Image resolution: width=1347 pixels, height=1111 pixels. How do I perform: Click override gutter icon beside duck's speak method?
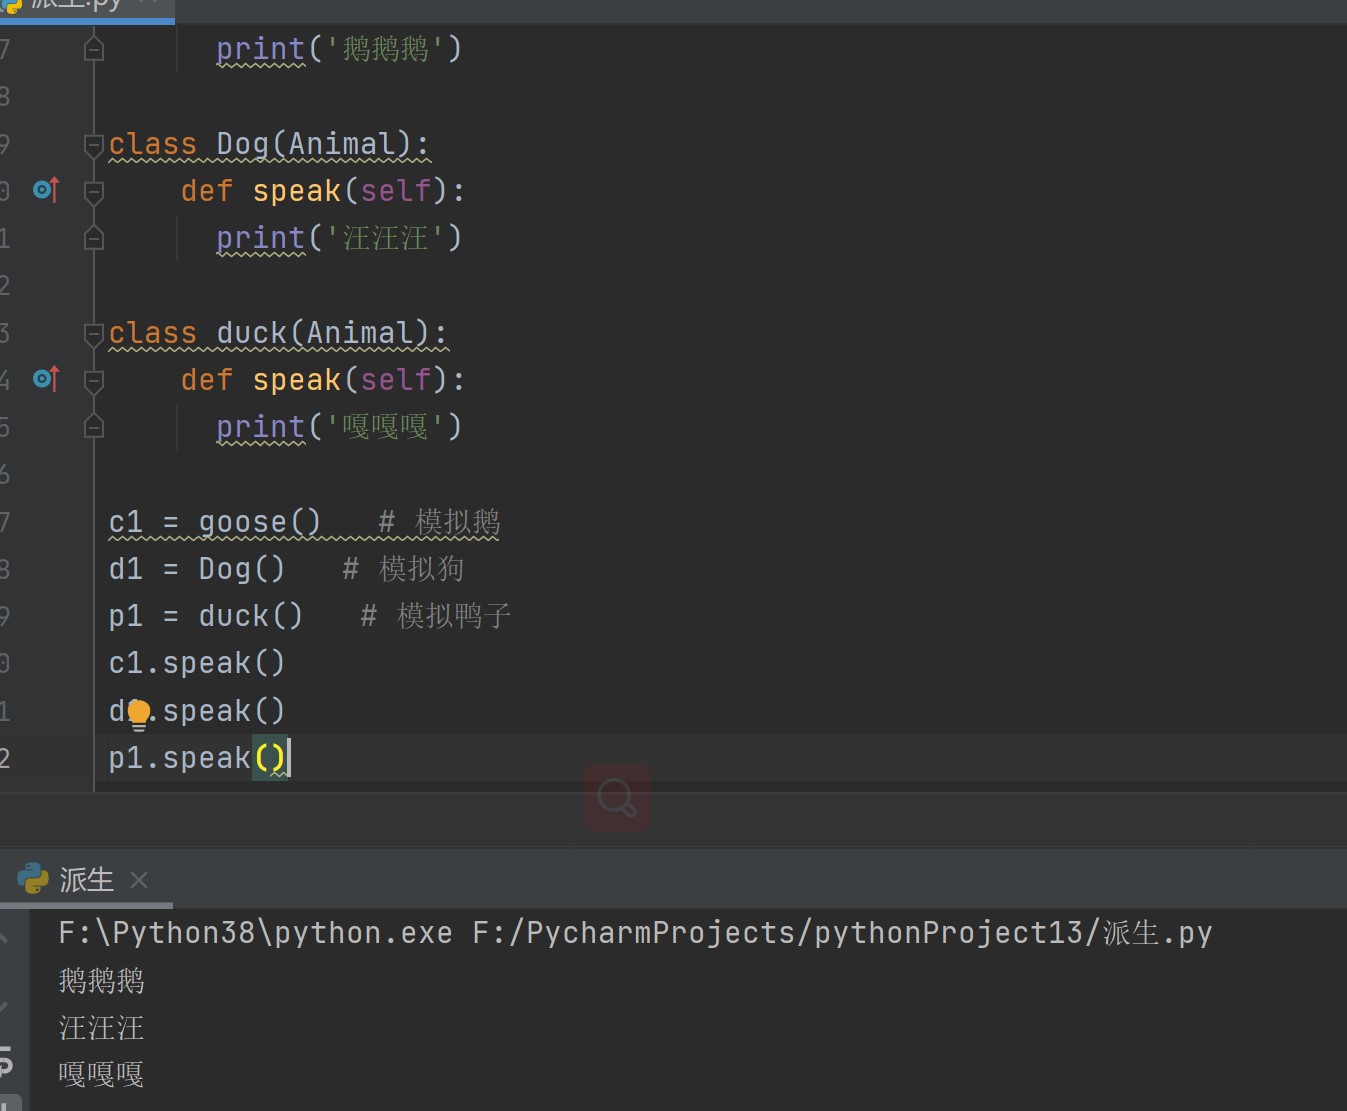click(x=46, y=379)
